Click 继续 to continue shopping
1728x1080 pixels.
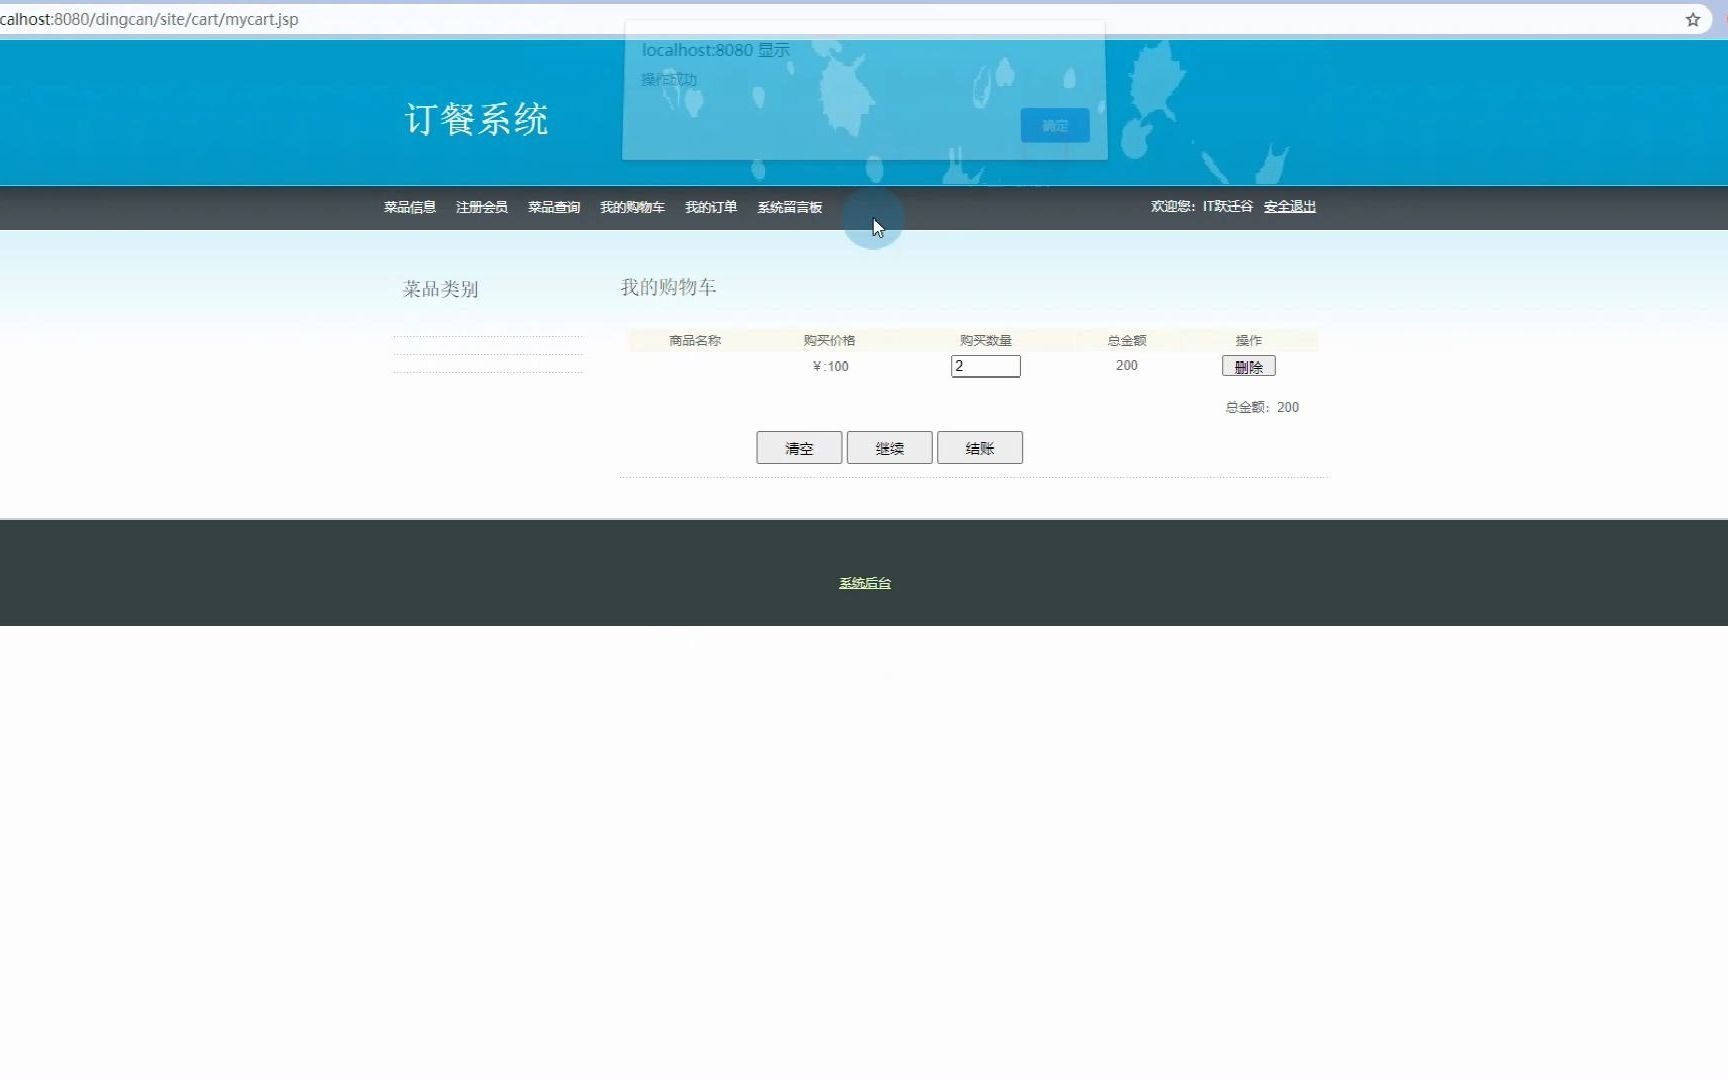(889, 447)
